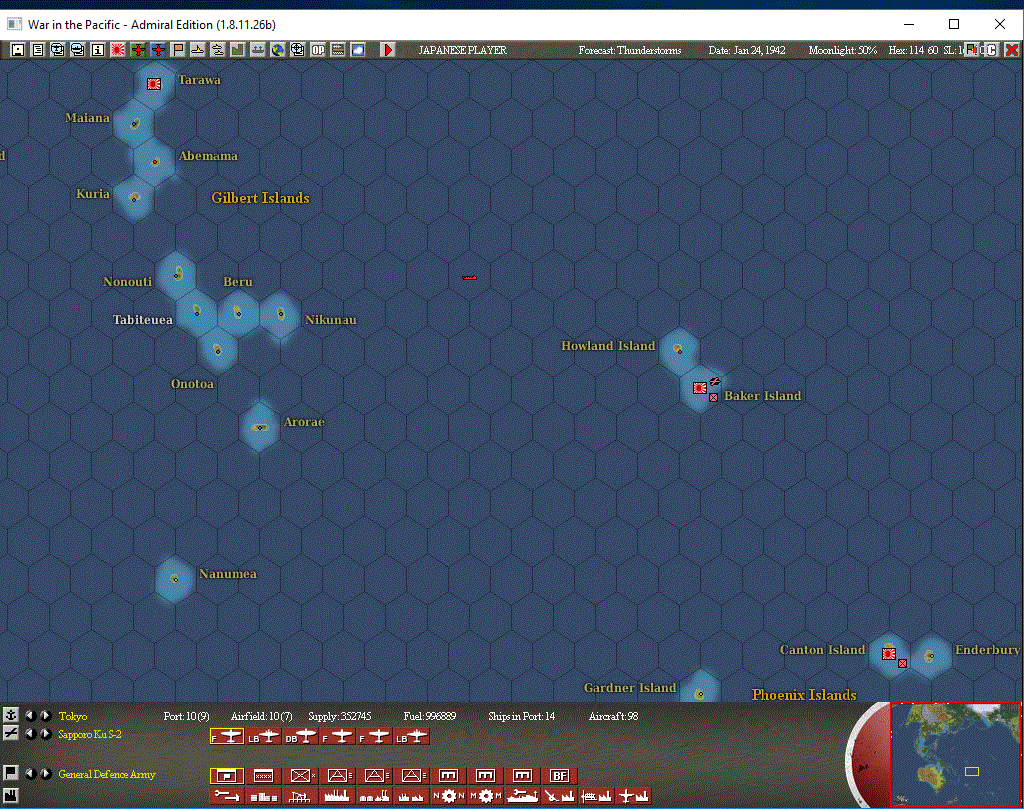Select the infantry crossed-box unit icon
The image size is (1024, 809).
300,776
